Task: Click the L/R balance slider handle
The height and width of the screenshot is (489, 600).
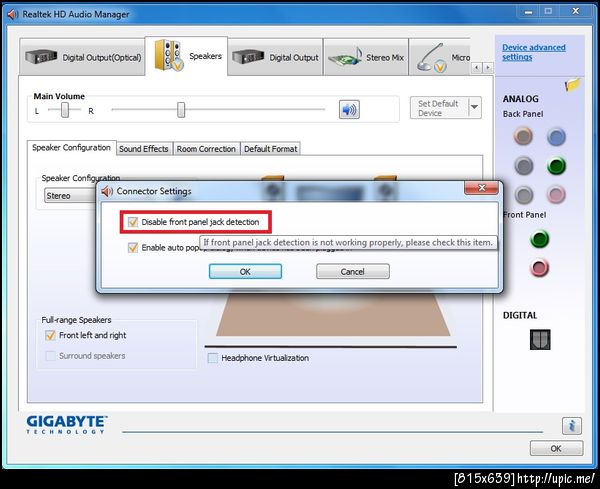Action: coord(65,110)
